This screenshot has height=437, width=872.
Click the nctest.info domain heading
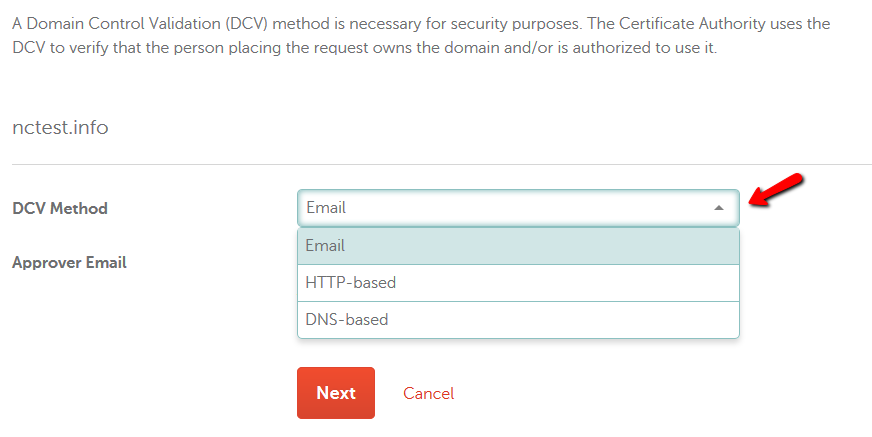tap(60, 127)
